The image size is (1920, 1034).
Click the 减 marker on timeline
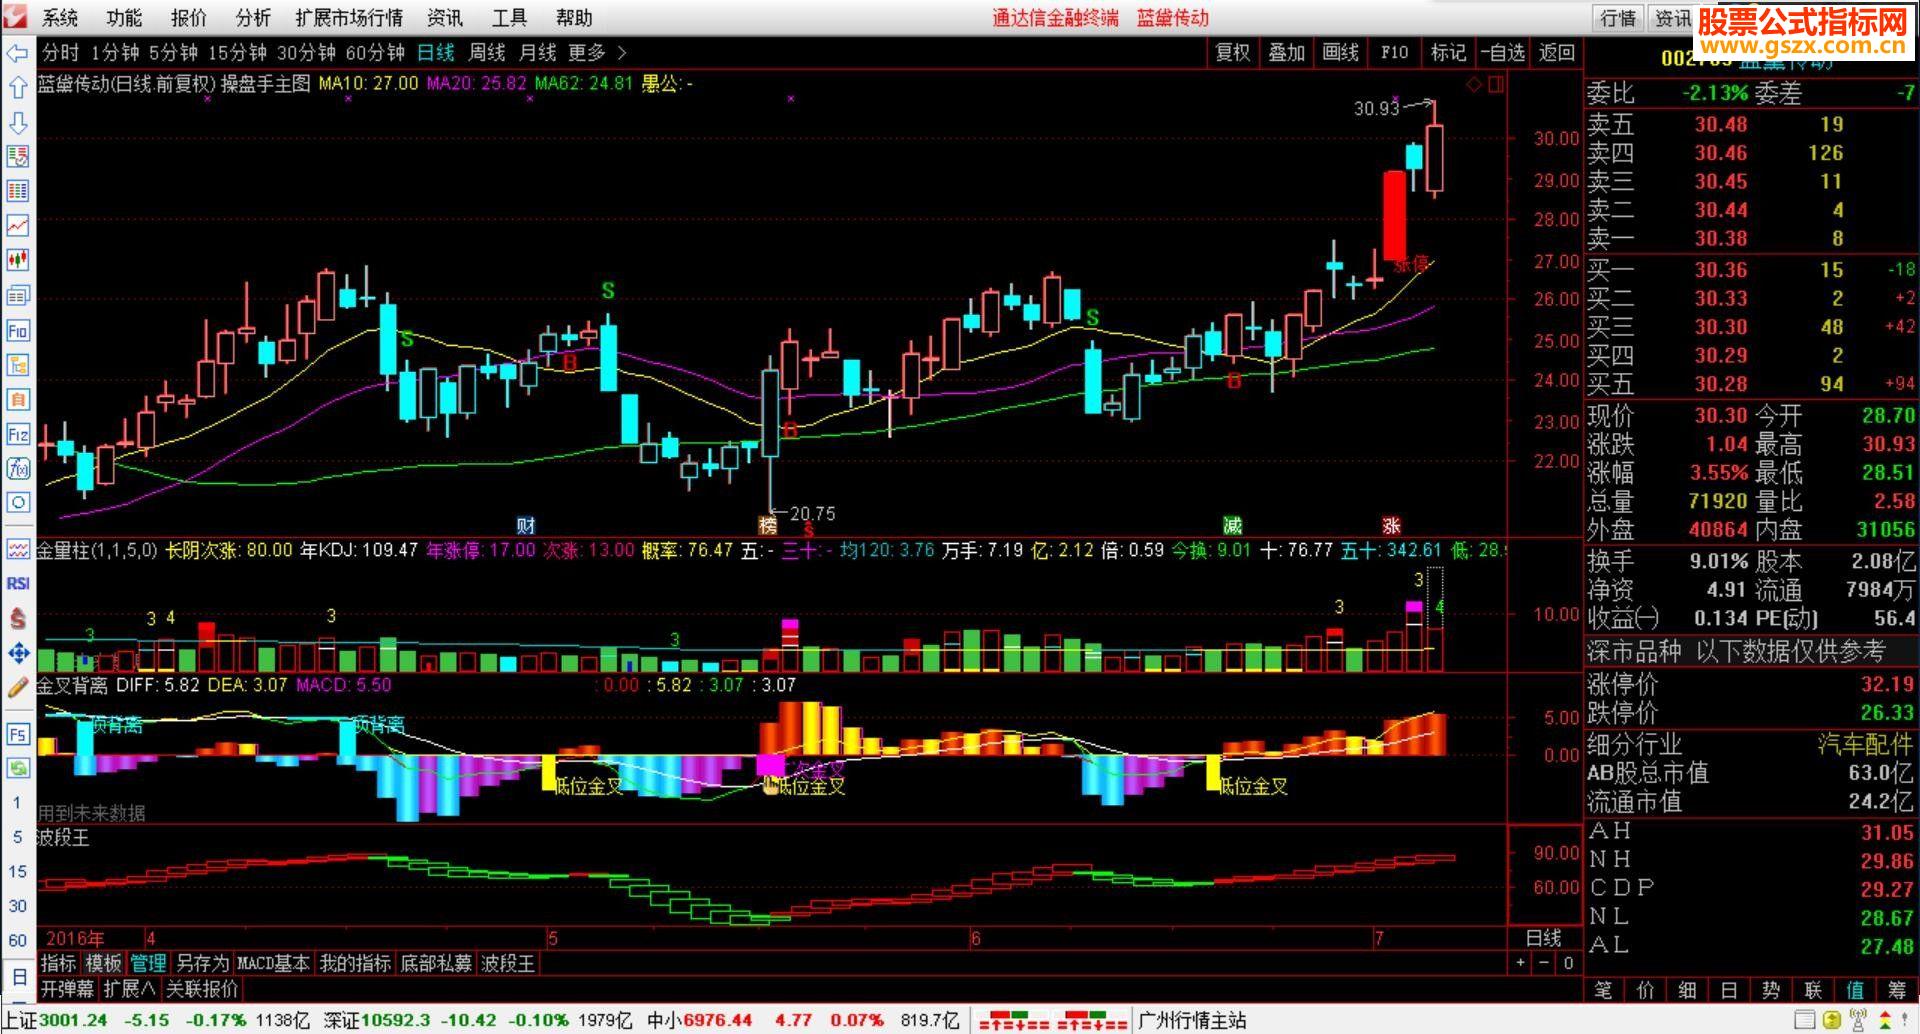pyautogui.click(x=1232, y=525)
